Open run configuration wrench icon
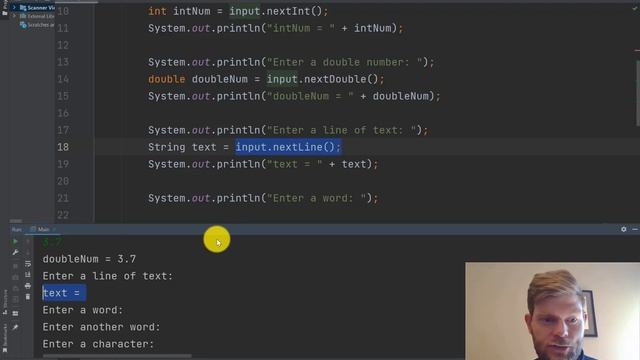 point(15,253)
